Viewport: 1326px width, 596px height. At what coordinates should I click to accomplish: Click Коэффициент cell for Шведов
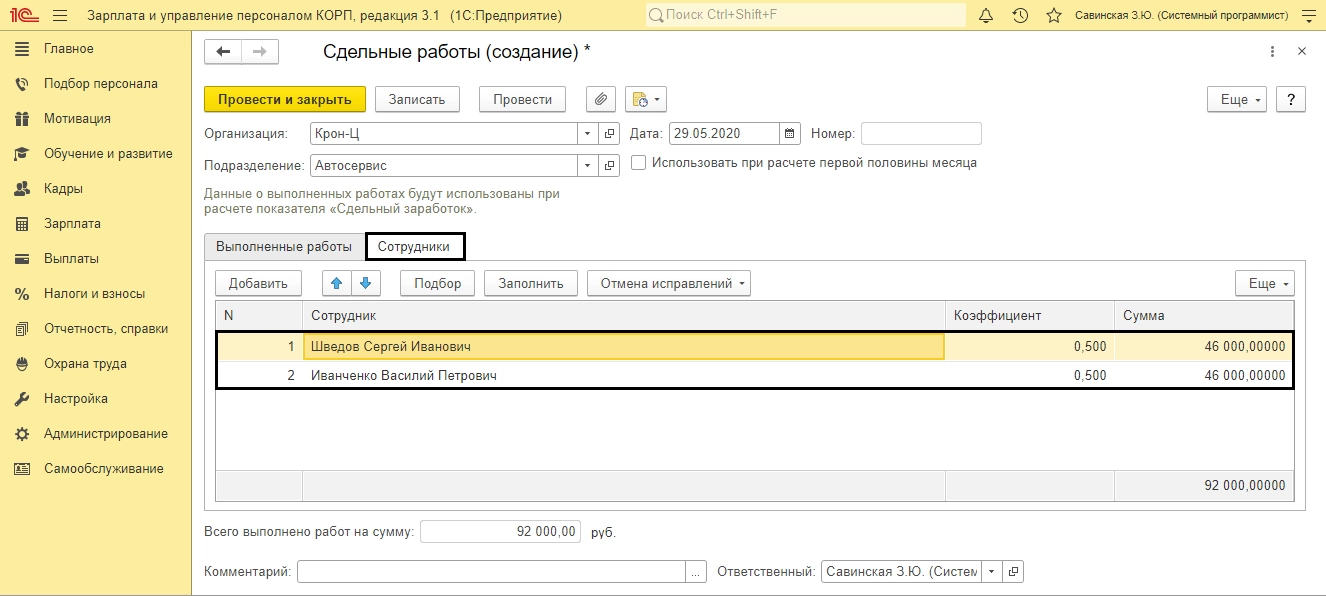1030,346
